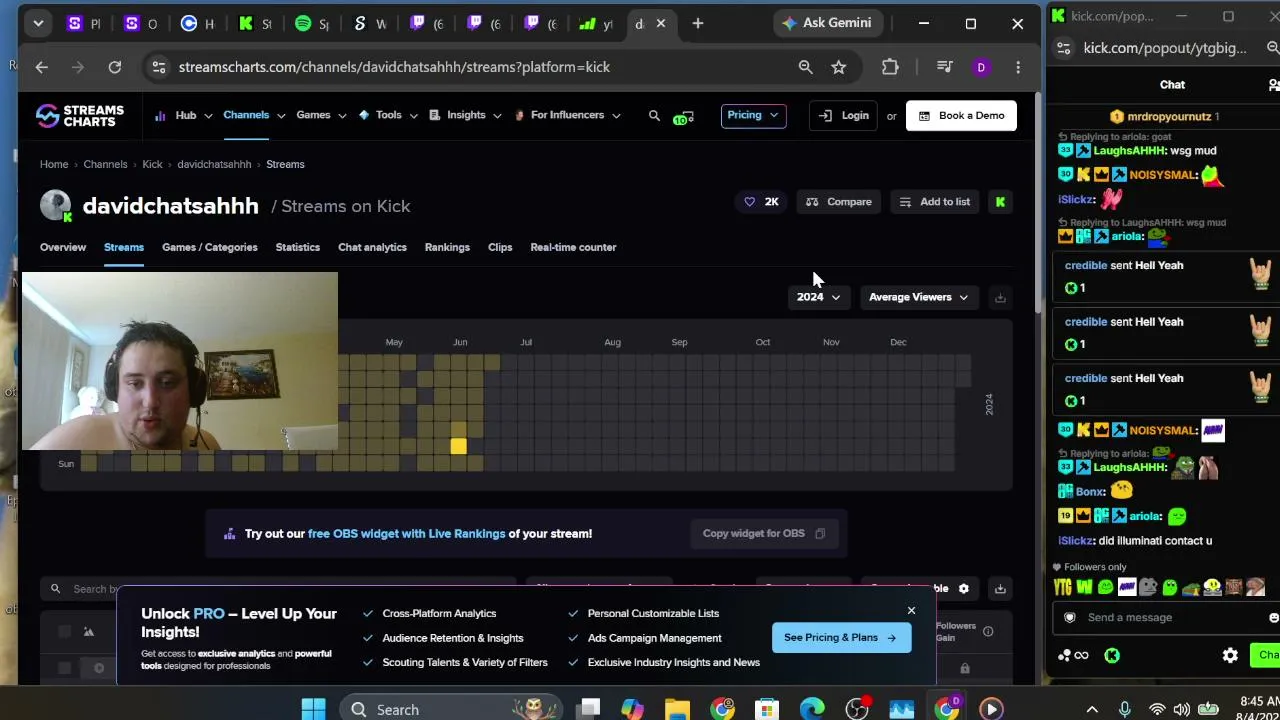Open the Chrome media controls icon
The height and width of the screenshot is (720, 1280).
pos(944,67)
